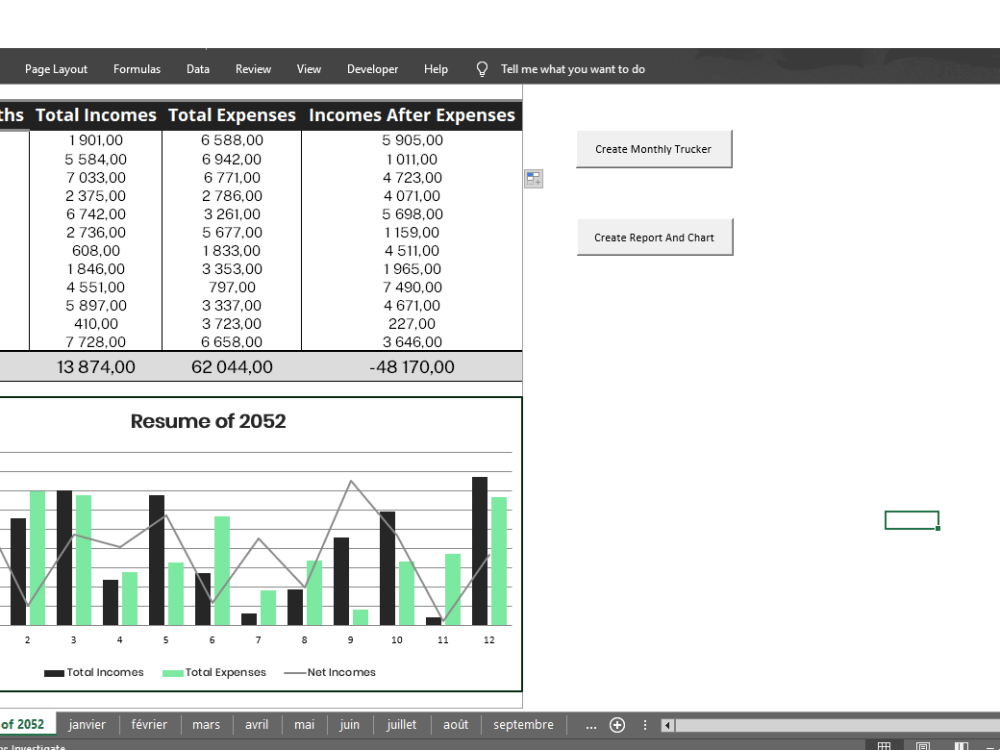
Task: Open the View ribbon tab
Action: click(309, 69)
